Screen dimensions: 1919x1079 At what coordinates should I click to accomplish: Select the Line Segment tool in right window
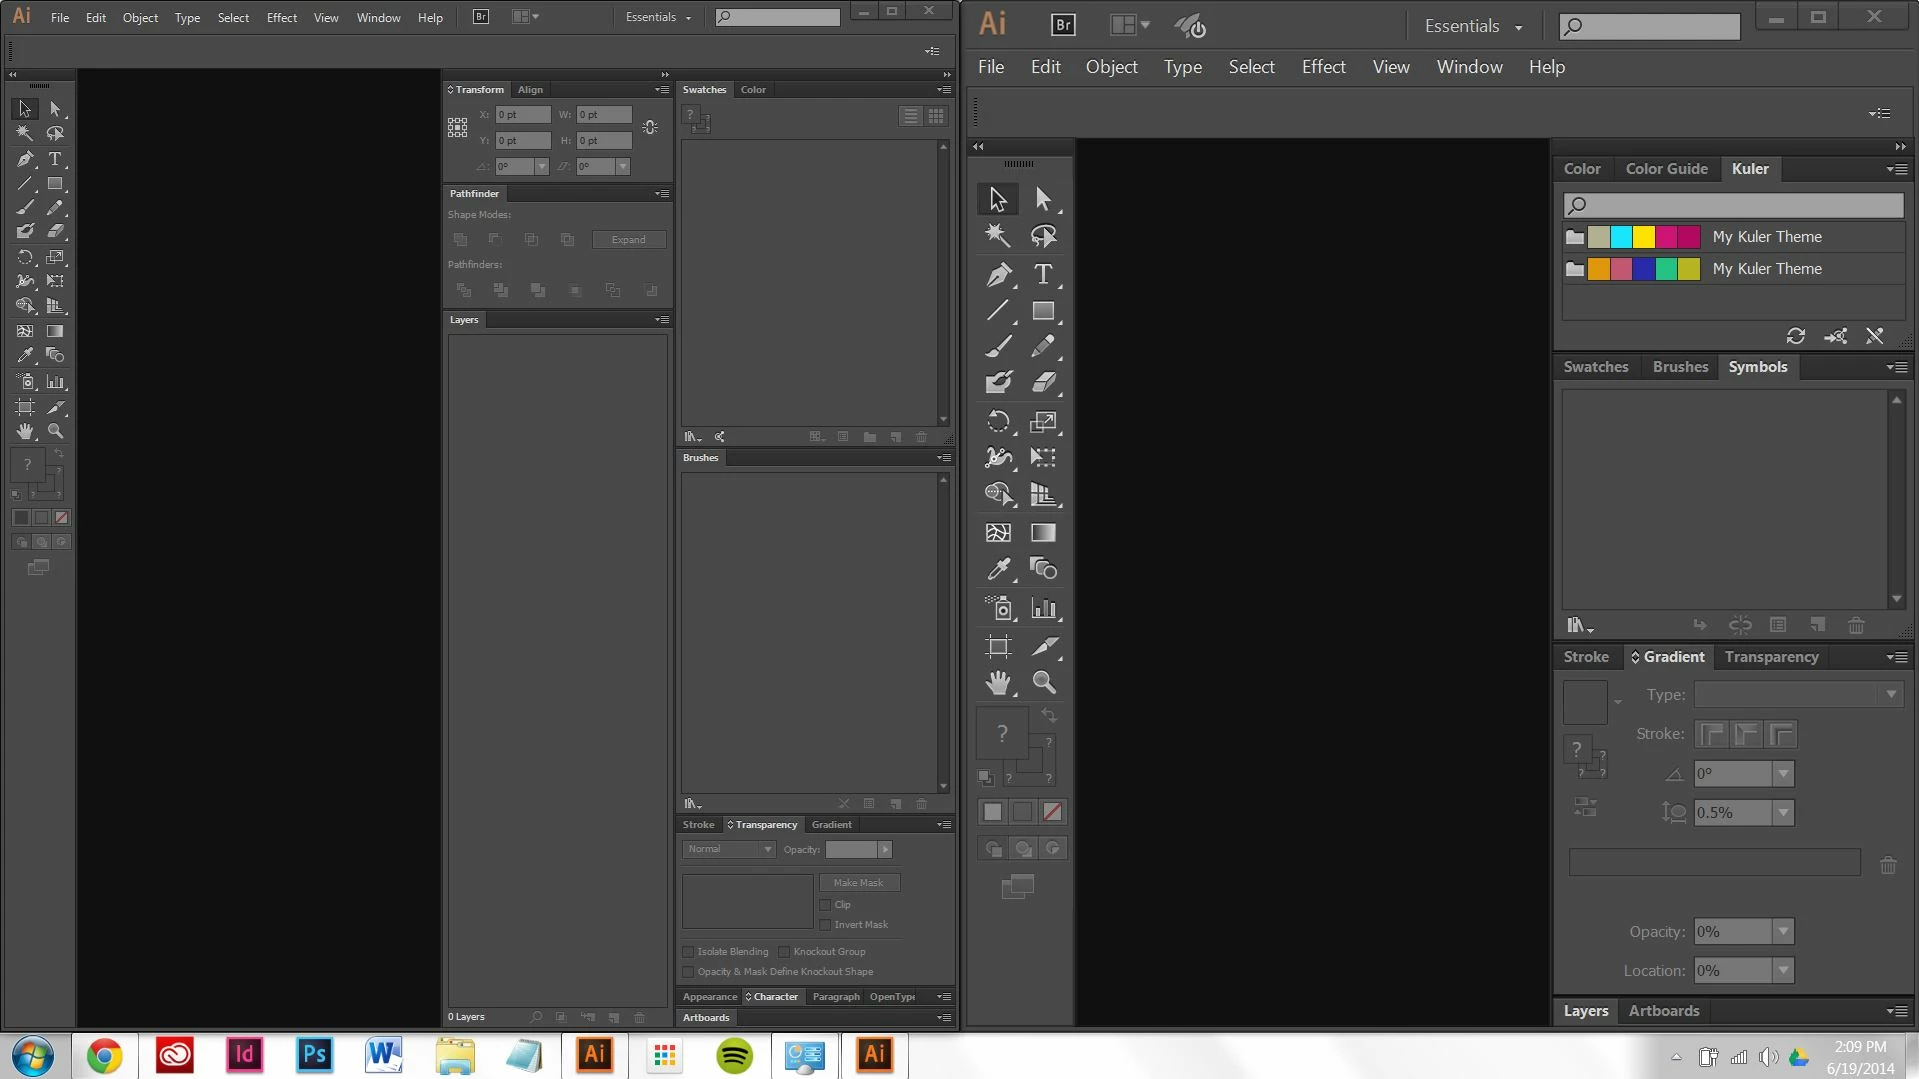tap(998, 311)
